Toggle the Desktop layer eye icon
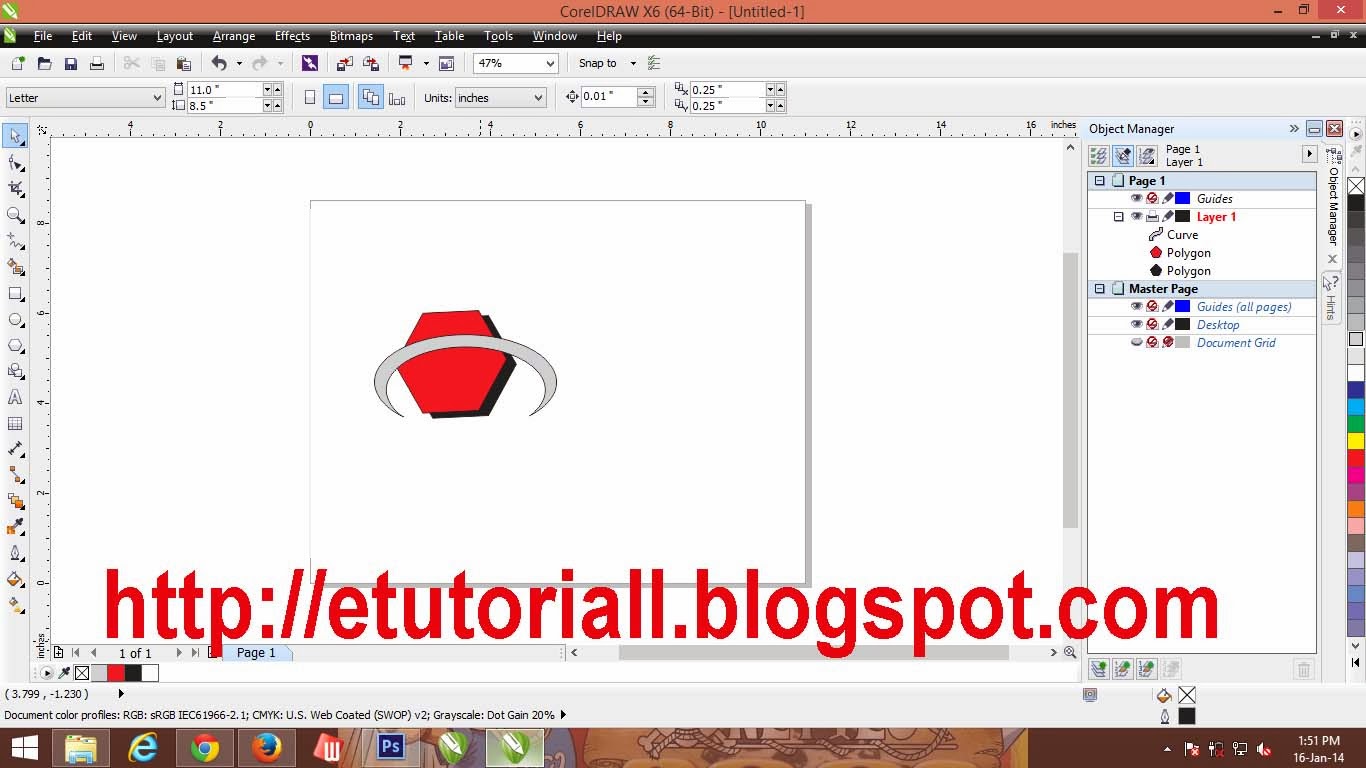This screenshot has height=768, width=1366. [x=1136, y=325]
